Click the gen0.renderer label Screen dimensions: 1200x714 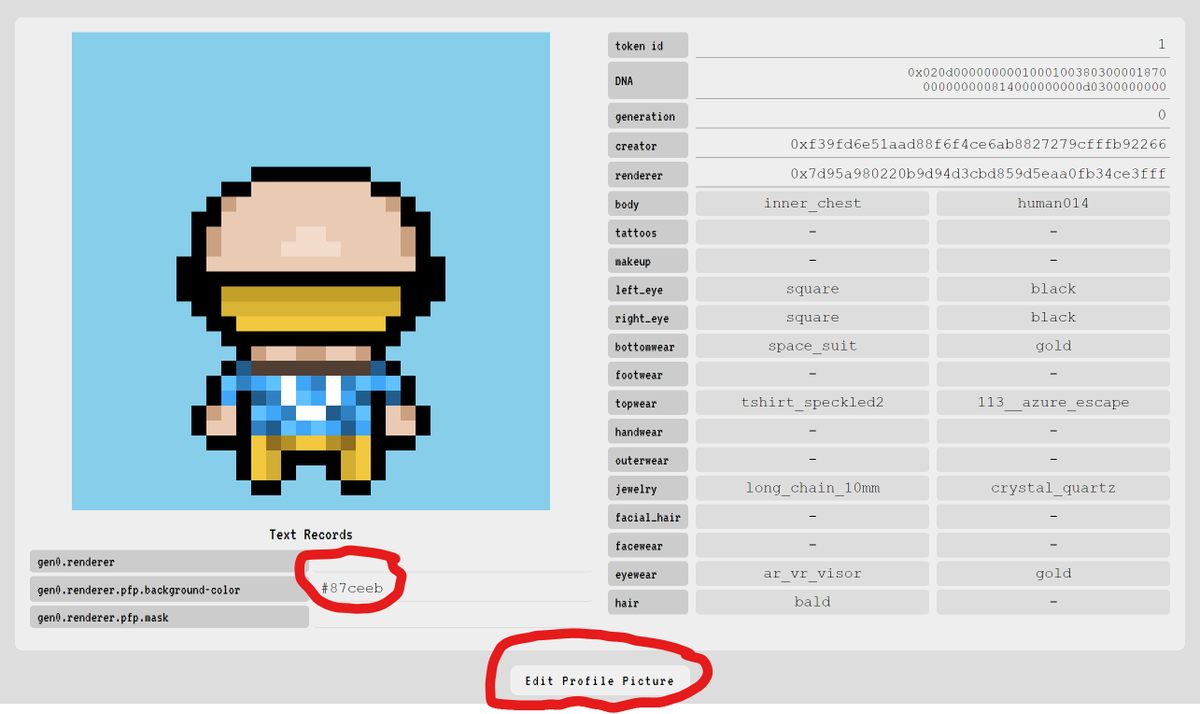tap(169, 562)
